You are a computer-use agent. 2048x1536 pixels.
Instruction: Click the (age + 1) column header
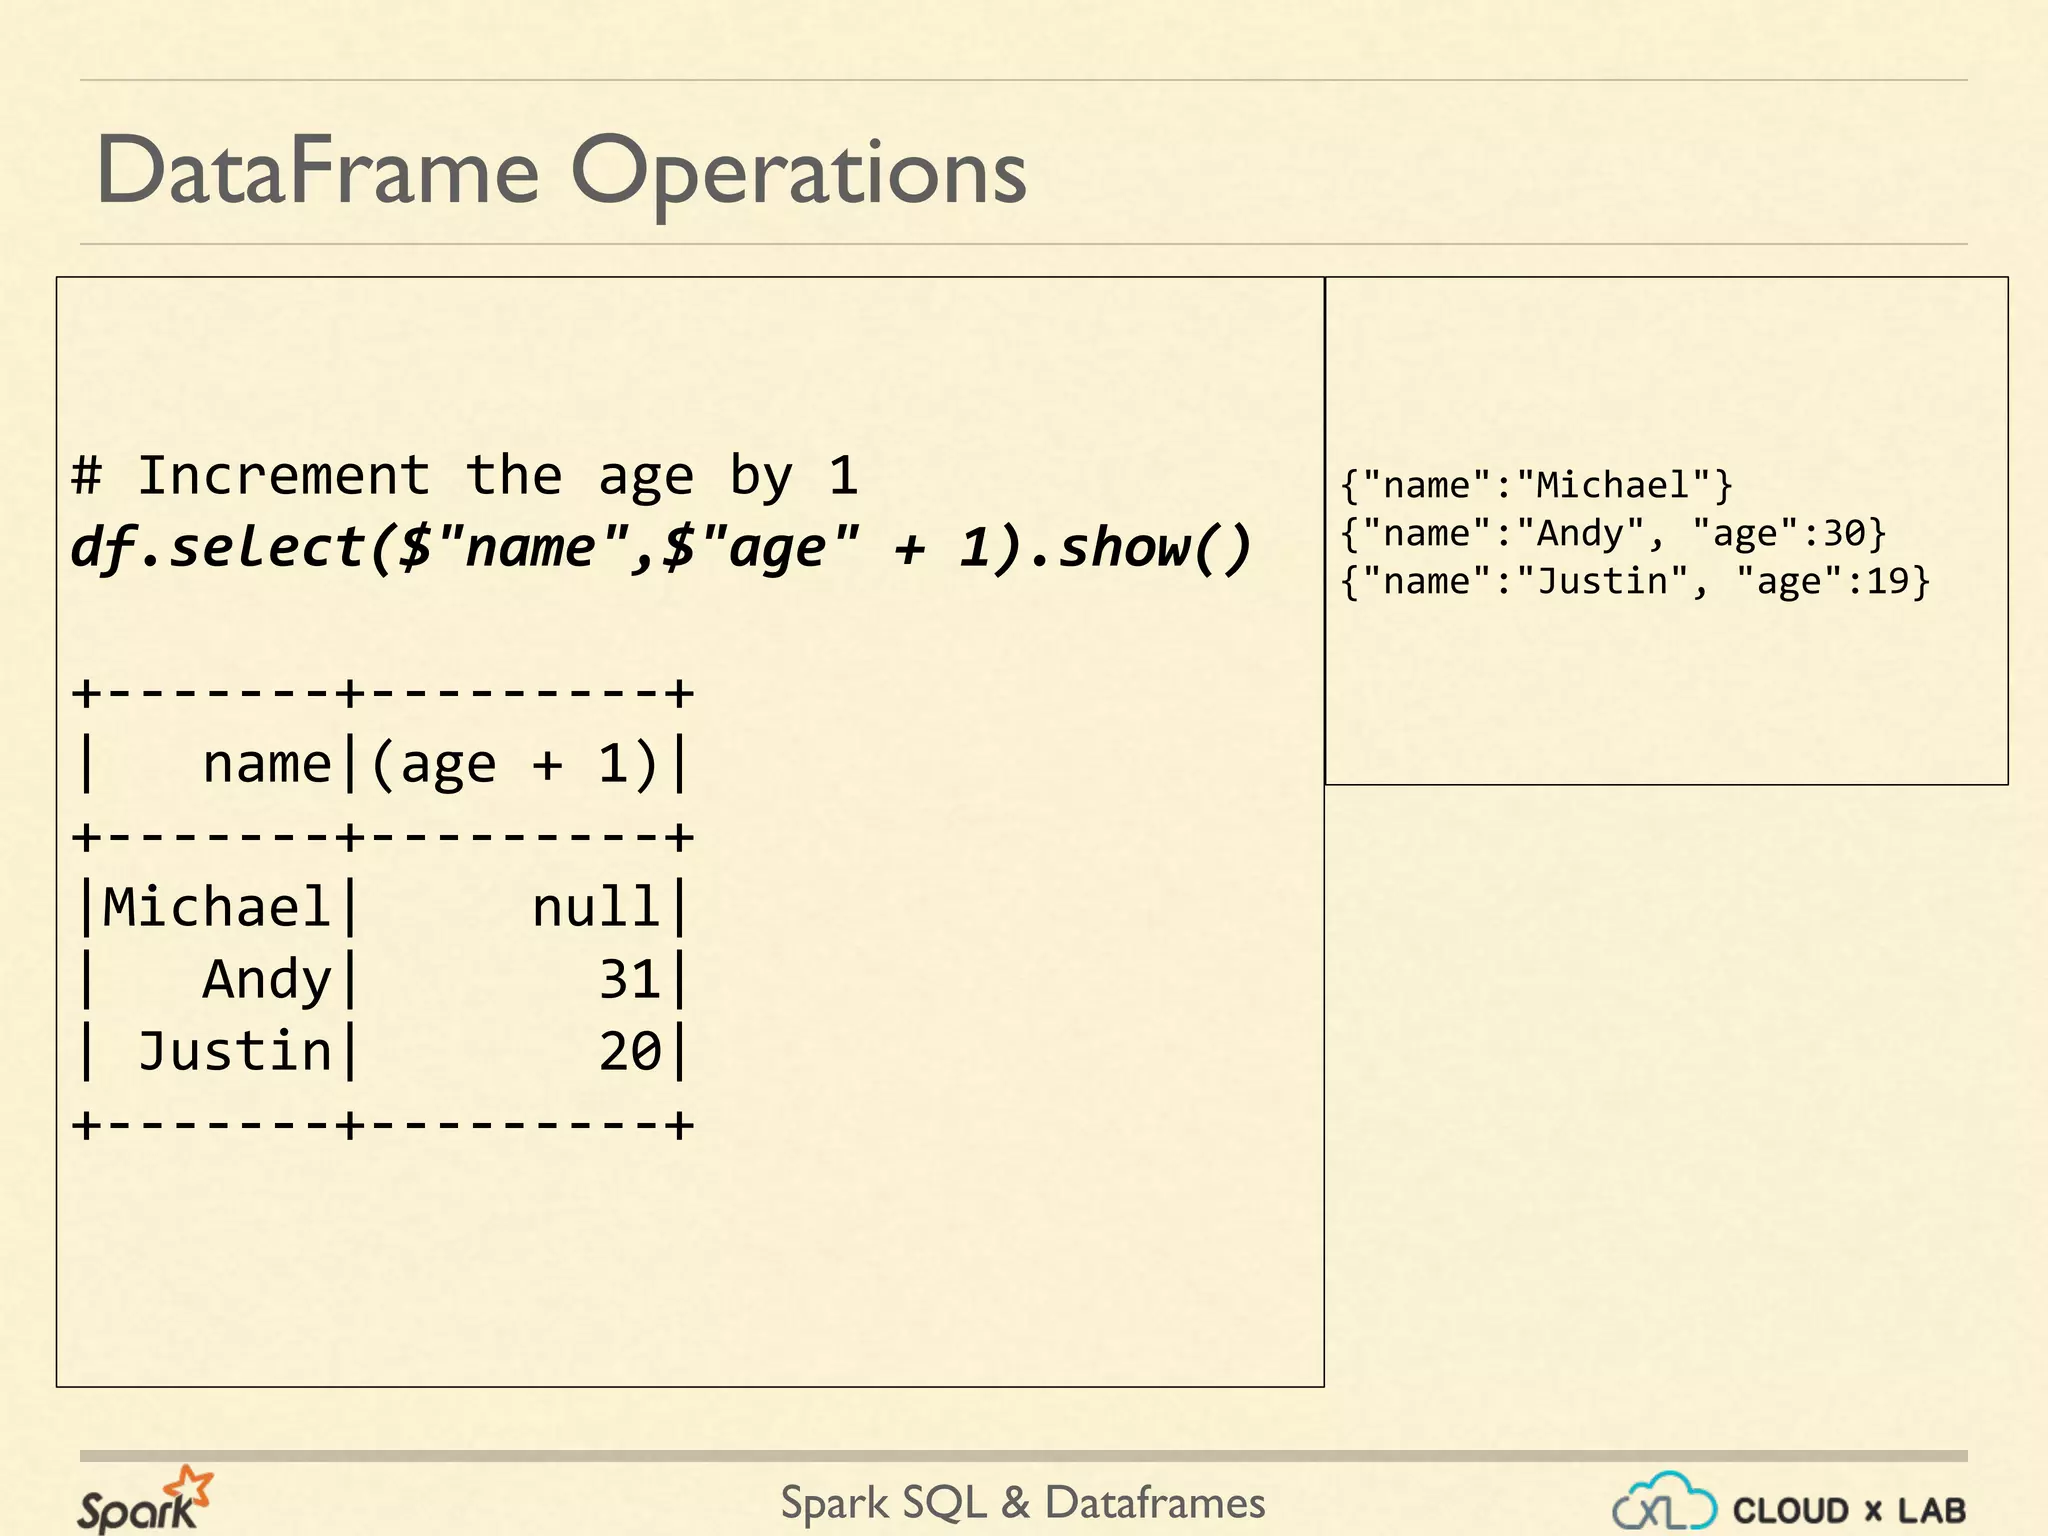pyautogui.click(x=514, y=764)
